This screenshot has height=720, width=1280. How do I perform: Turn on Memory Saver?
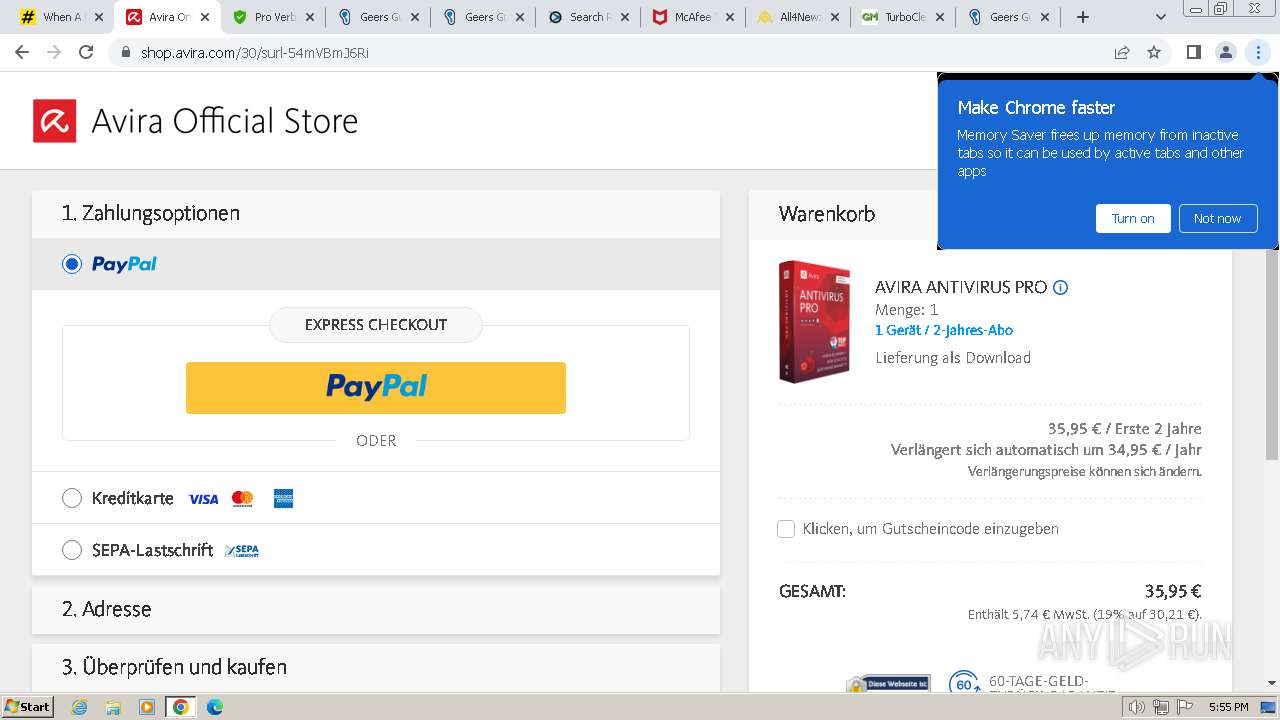1133,219
